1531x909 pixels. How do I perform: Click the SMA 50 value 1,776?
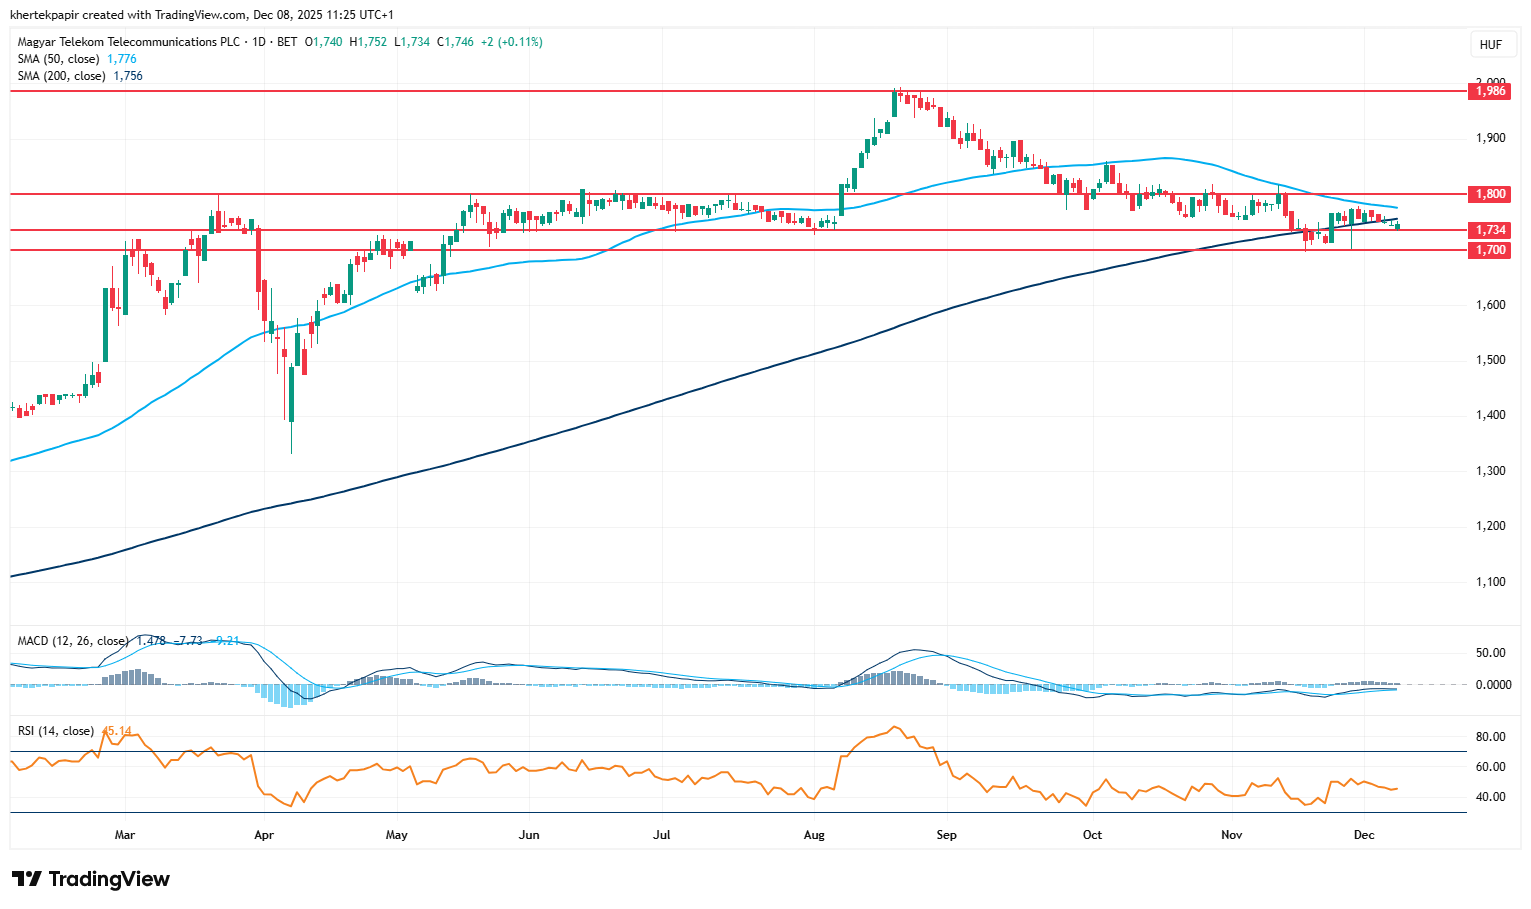(x=122, y=59)
